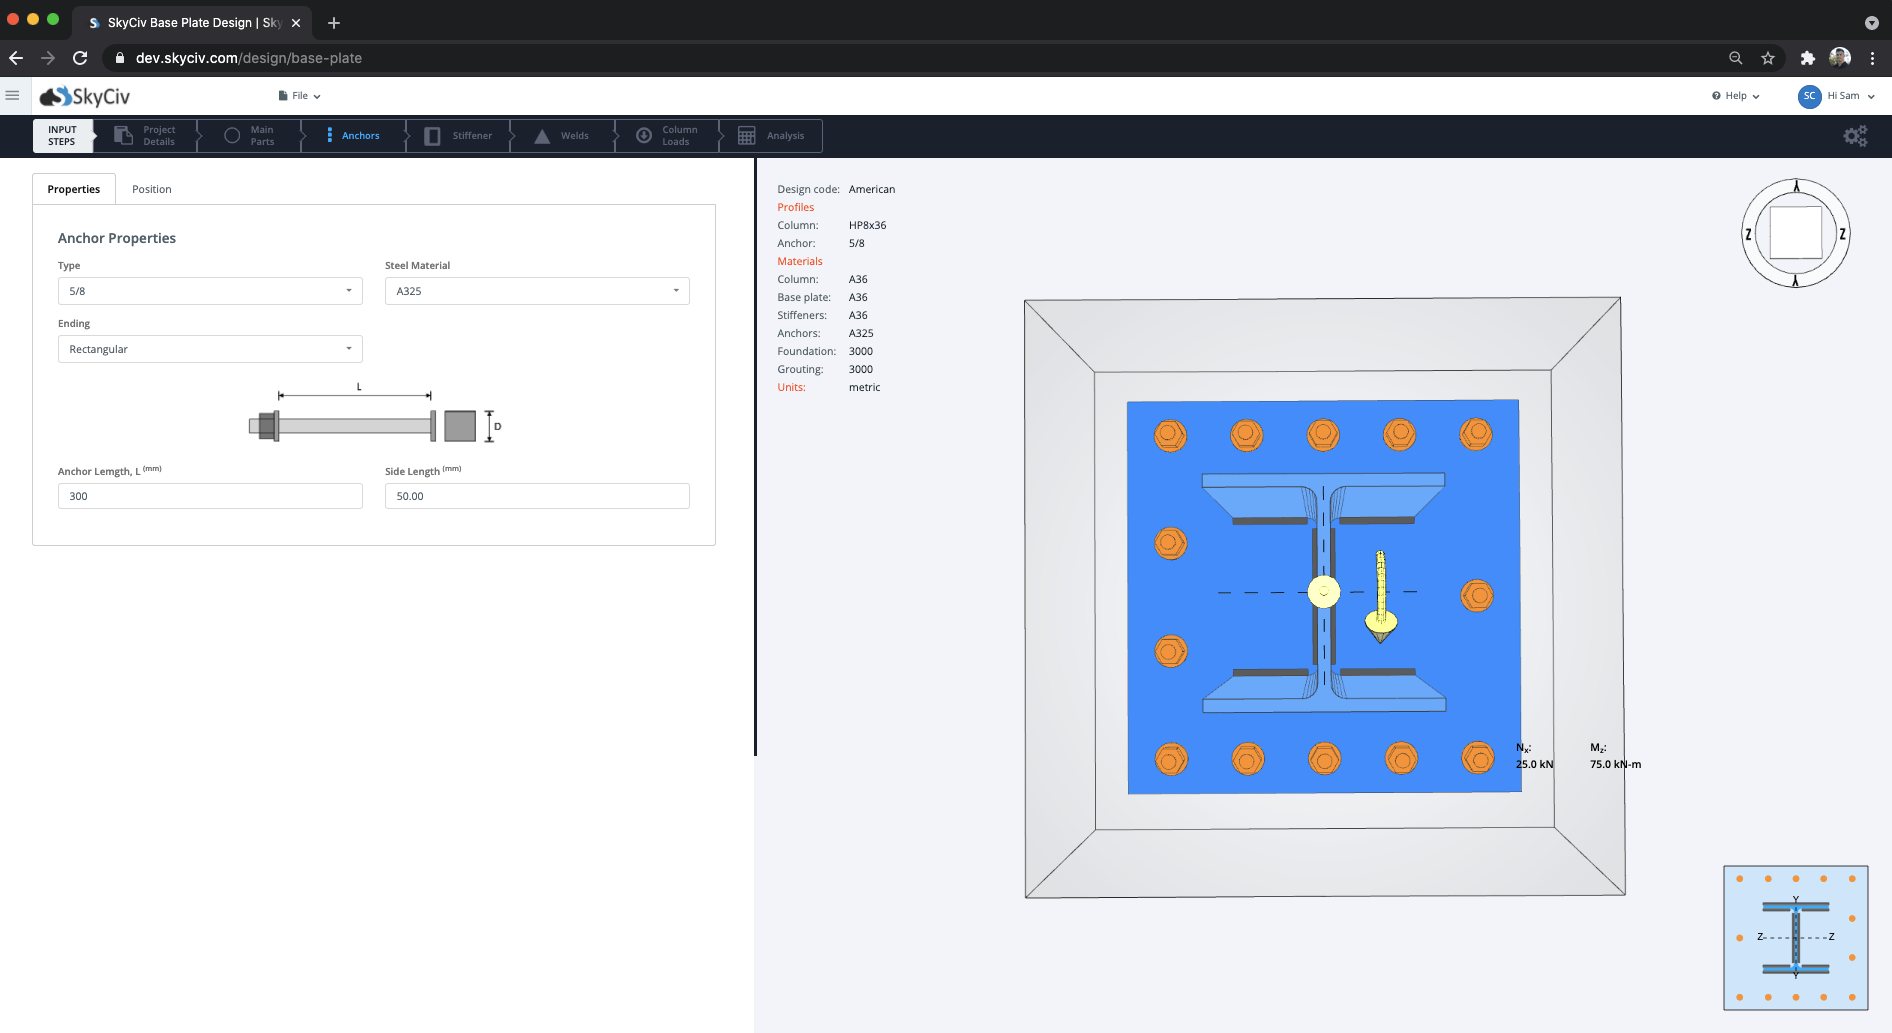Open the Hi Sam account dropdown
1892x1033 pixels.
coord(1842,96)
